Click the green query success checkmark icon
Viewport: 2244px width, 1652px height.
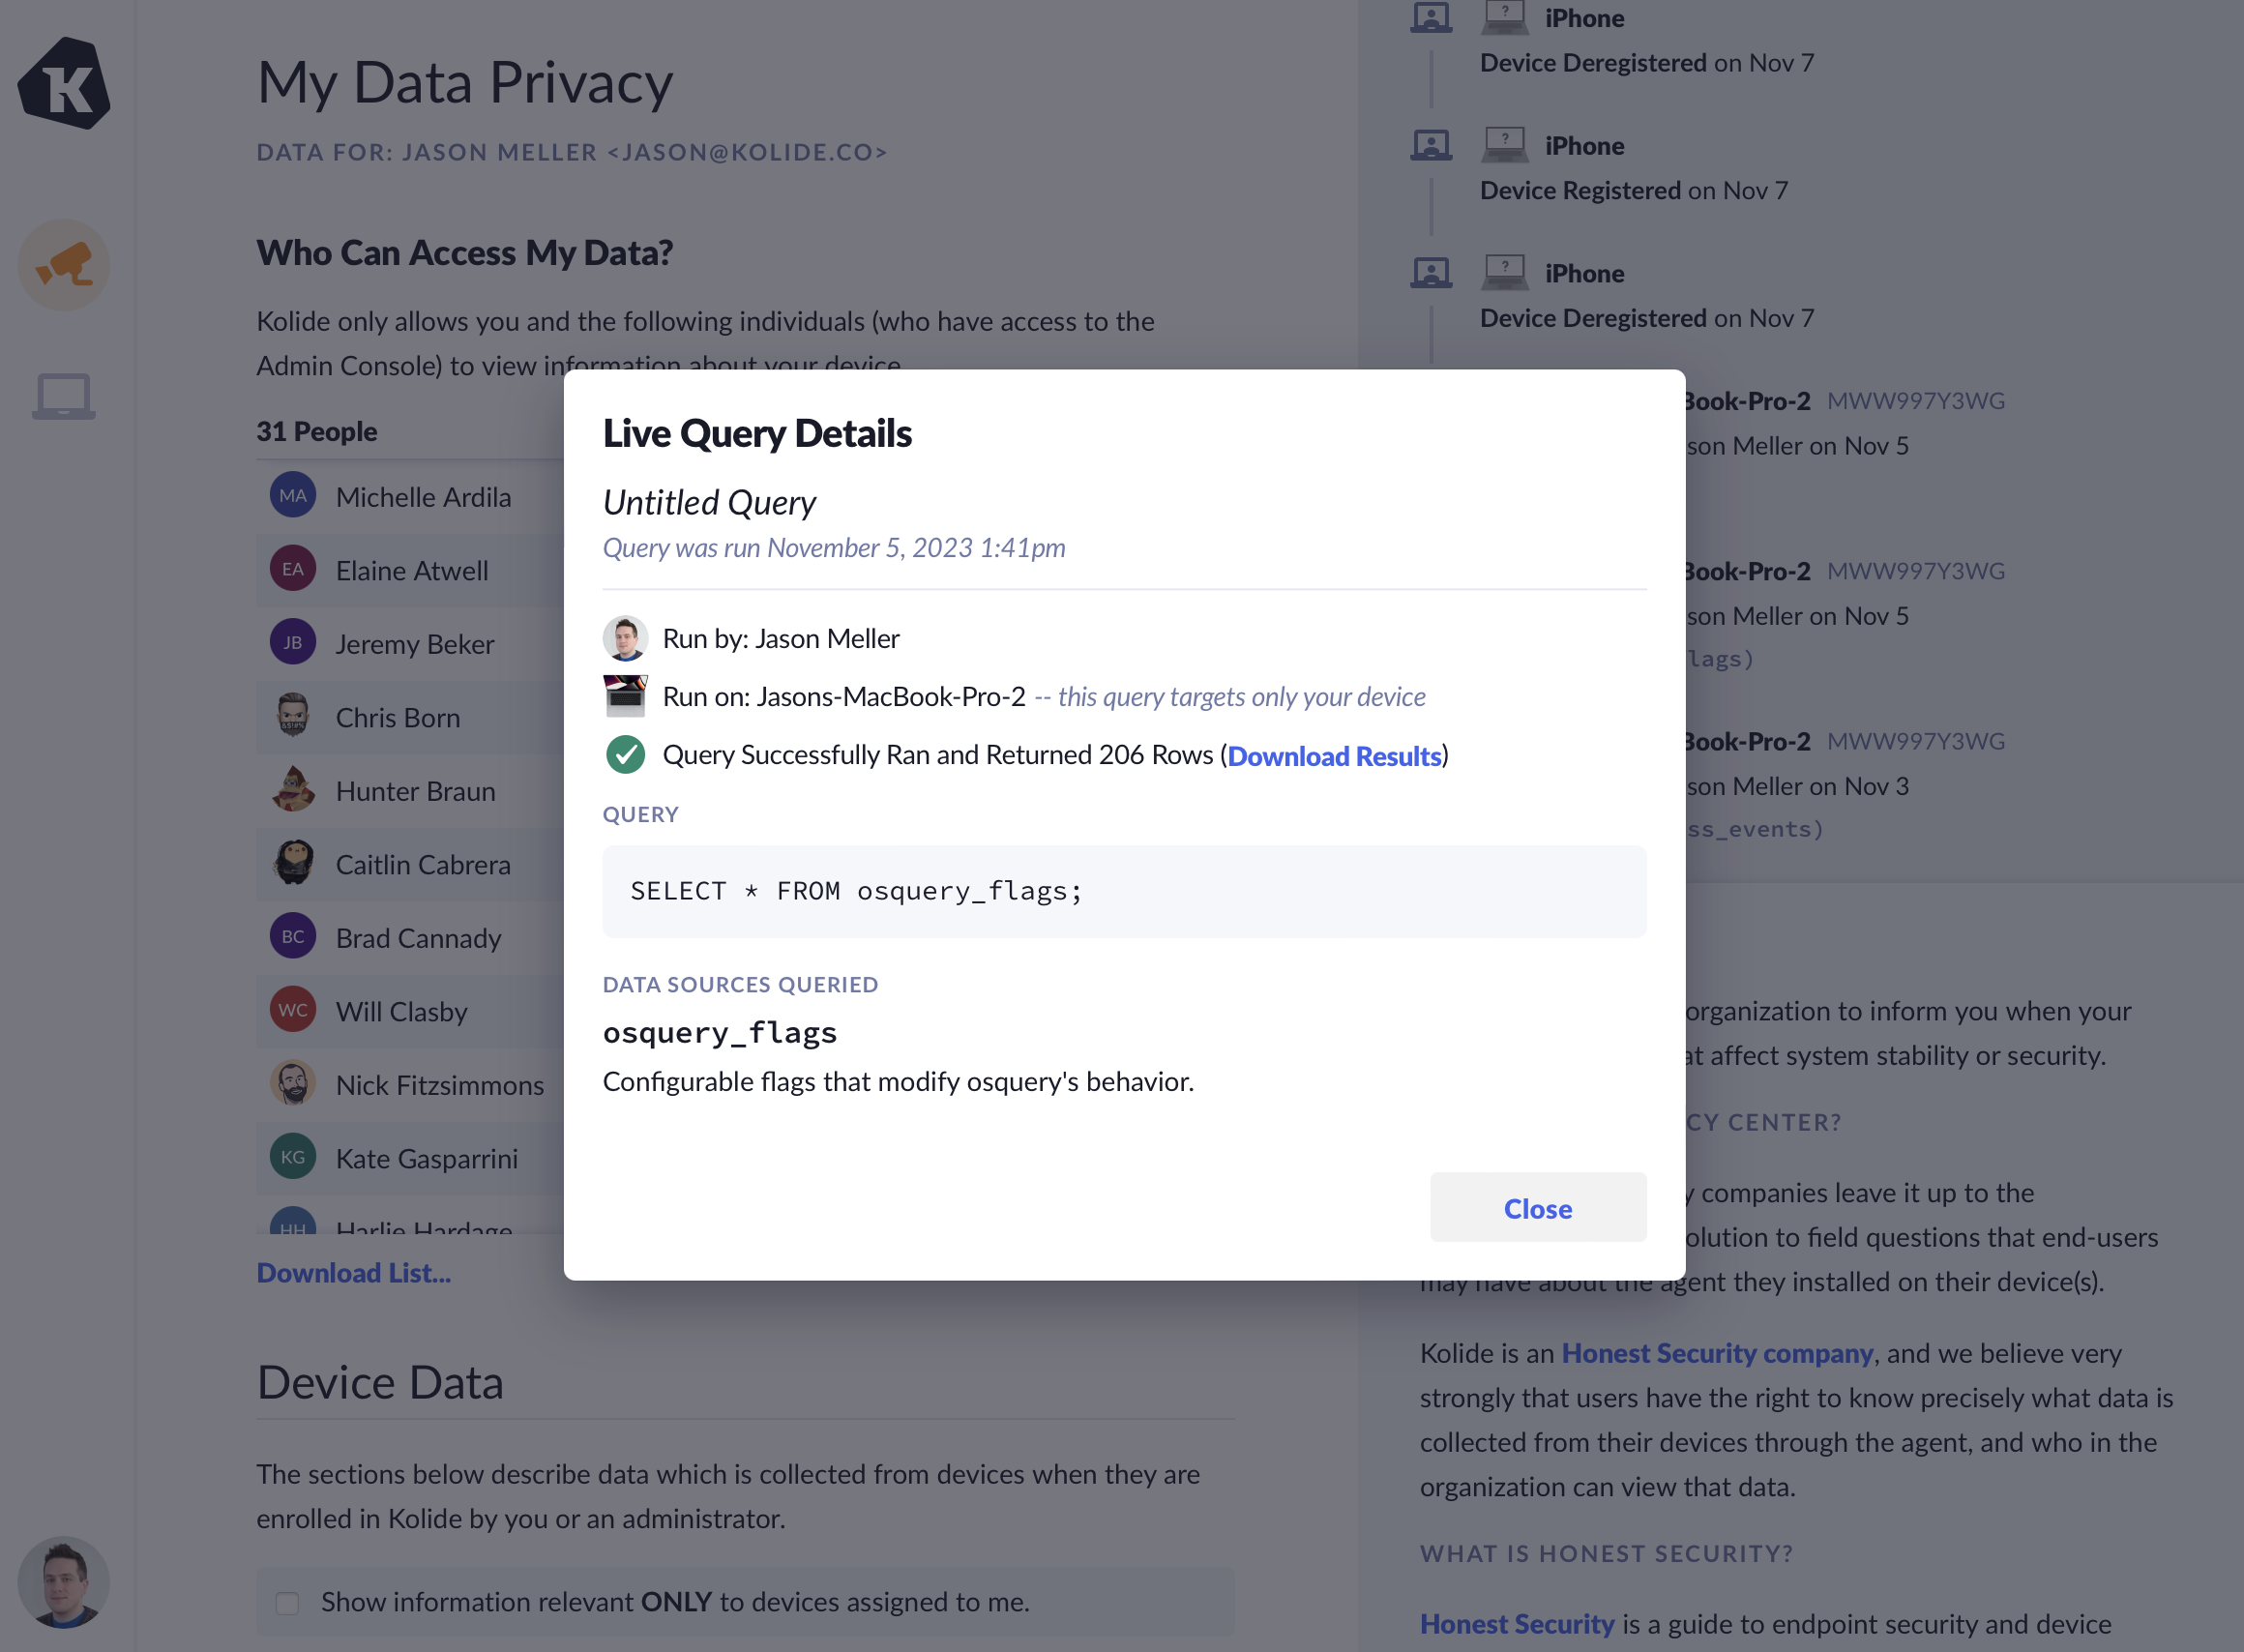[x=625, y=755]
